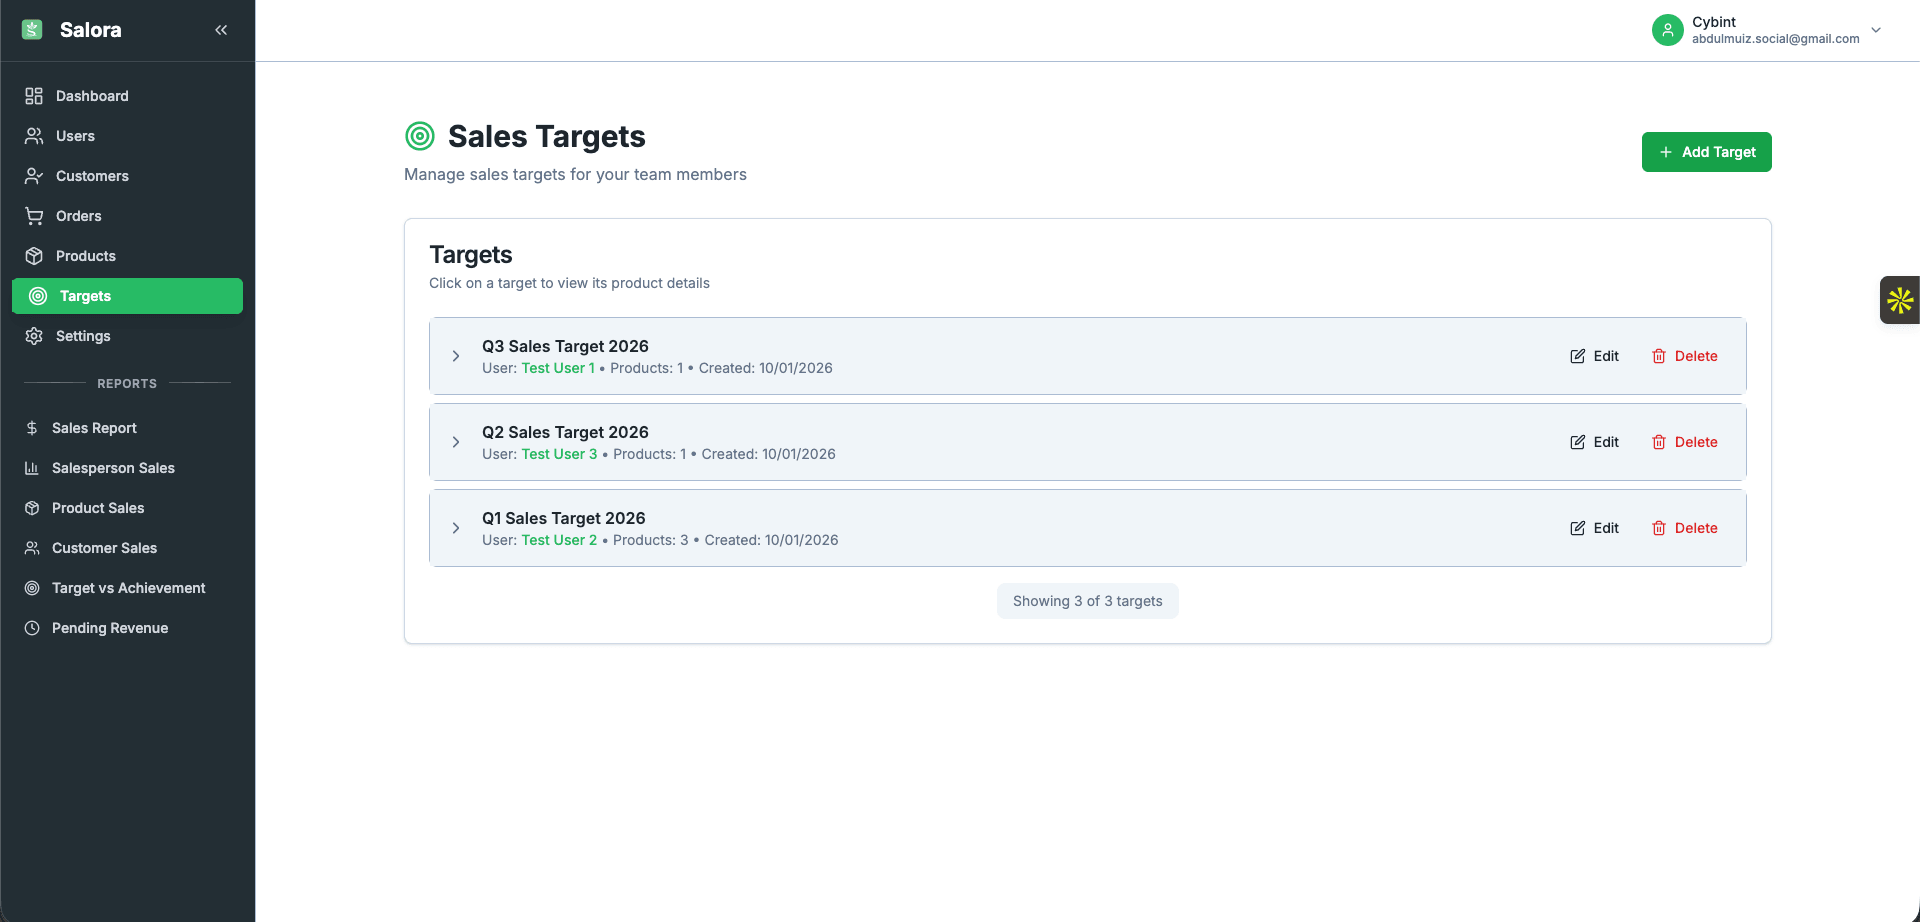Click the Add Target button
The width and height of the screenshot is (1920, 922).
pyautogui.click(x=1706, y=152)
